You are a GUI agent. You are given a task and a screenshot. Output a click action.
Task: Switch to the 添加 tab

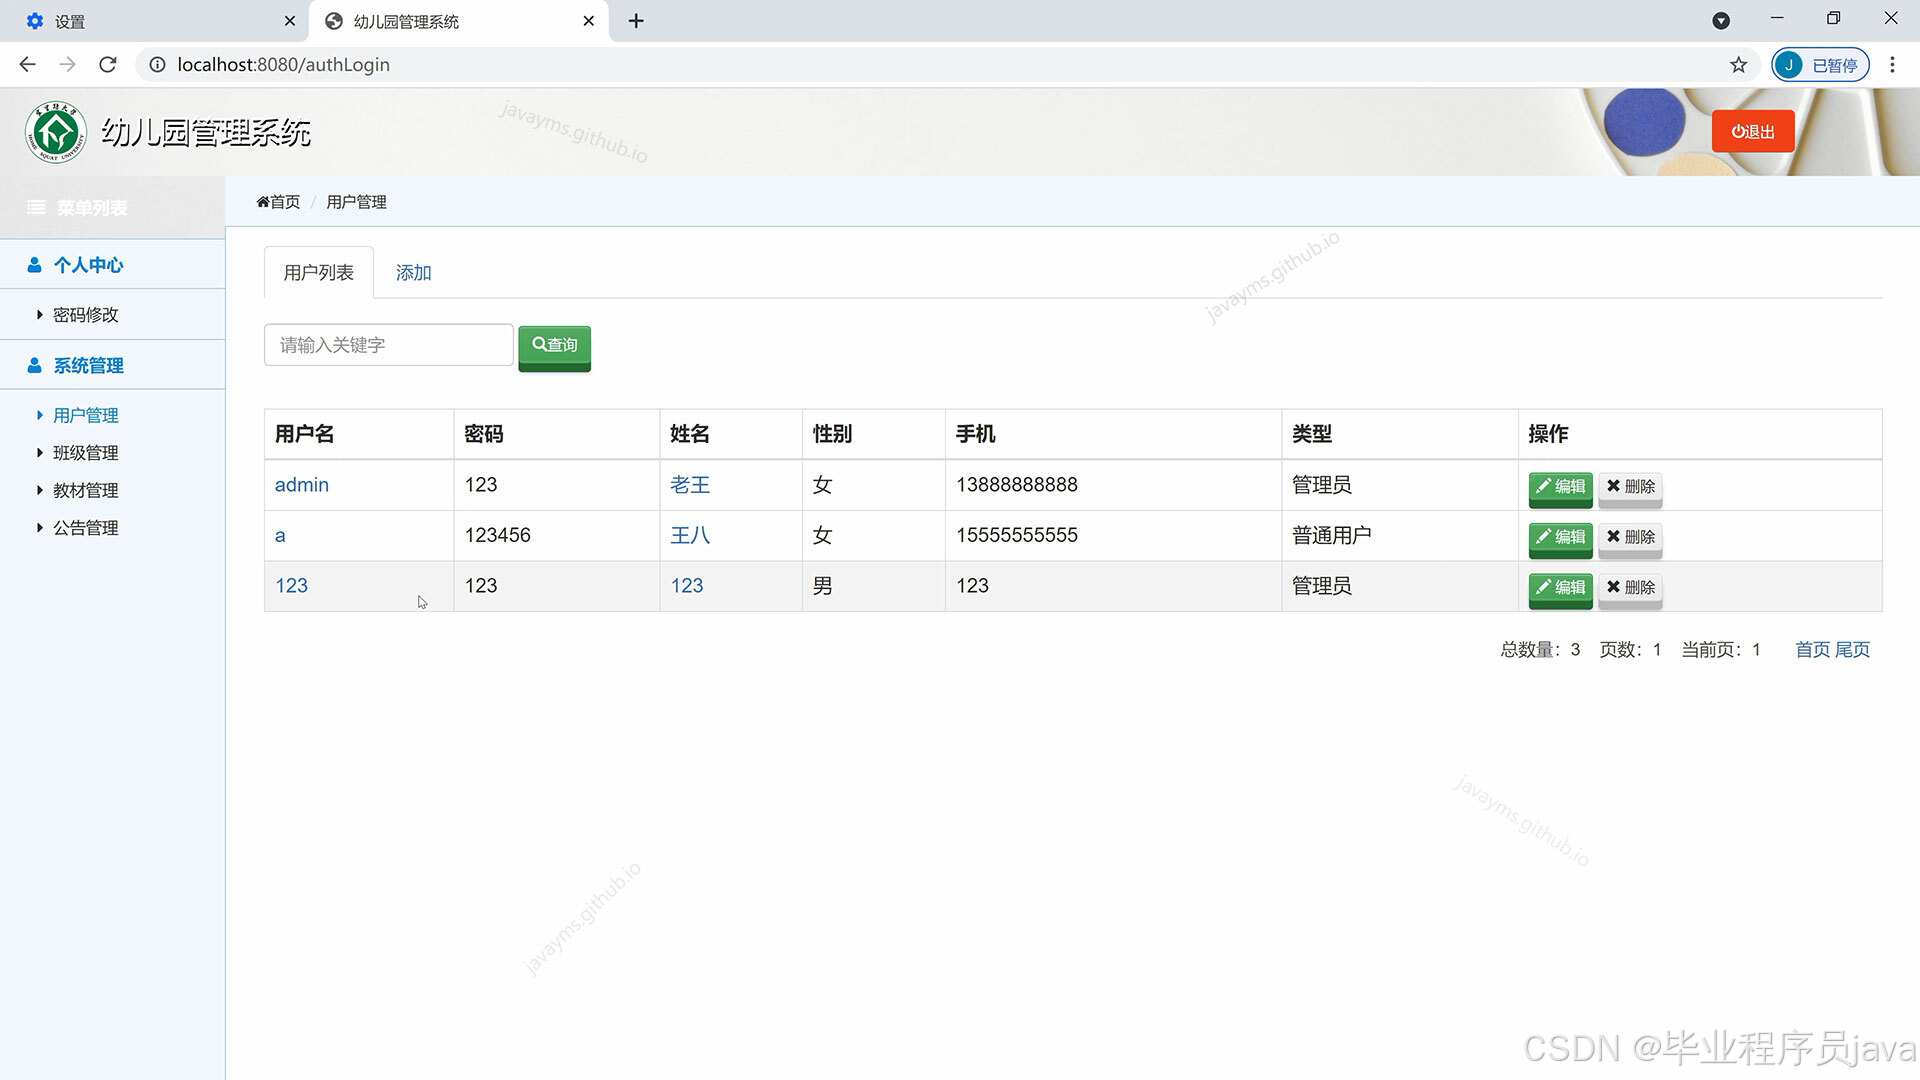pyautogui.click(x=413, y=272)
